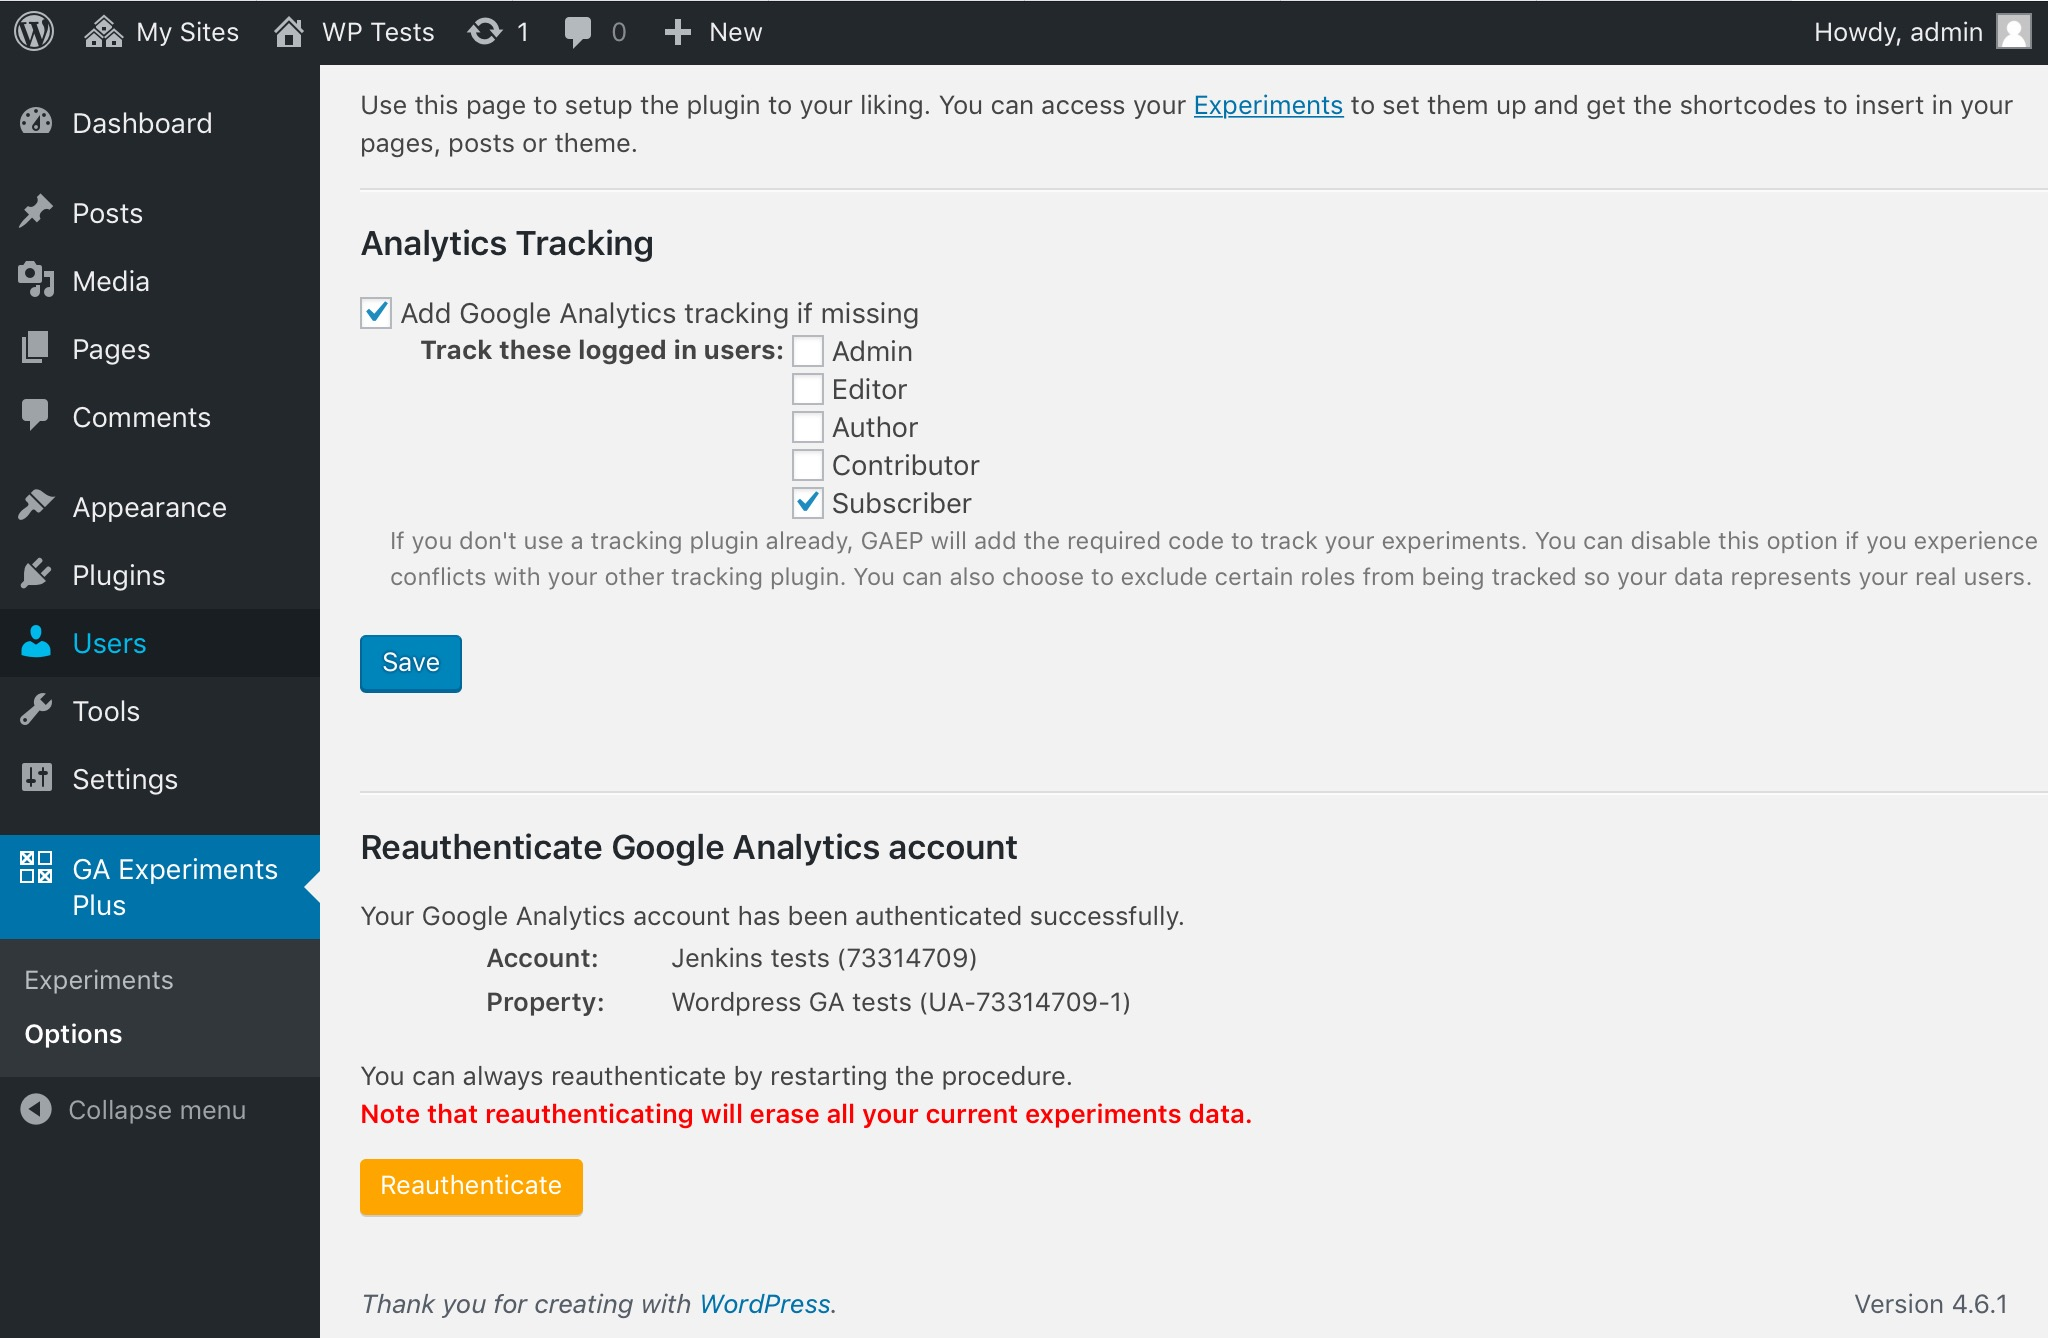Viewport: 2048px width, 1338px height.
Task: Click the admin avatar icon
Action: click(2013, 32)
